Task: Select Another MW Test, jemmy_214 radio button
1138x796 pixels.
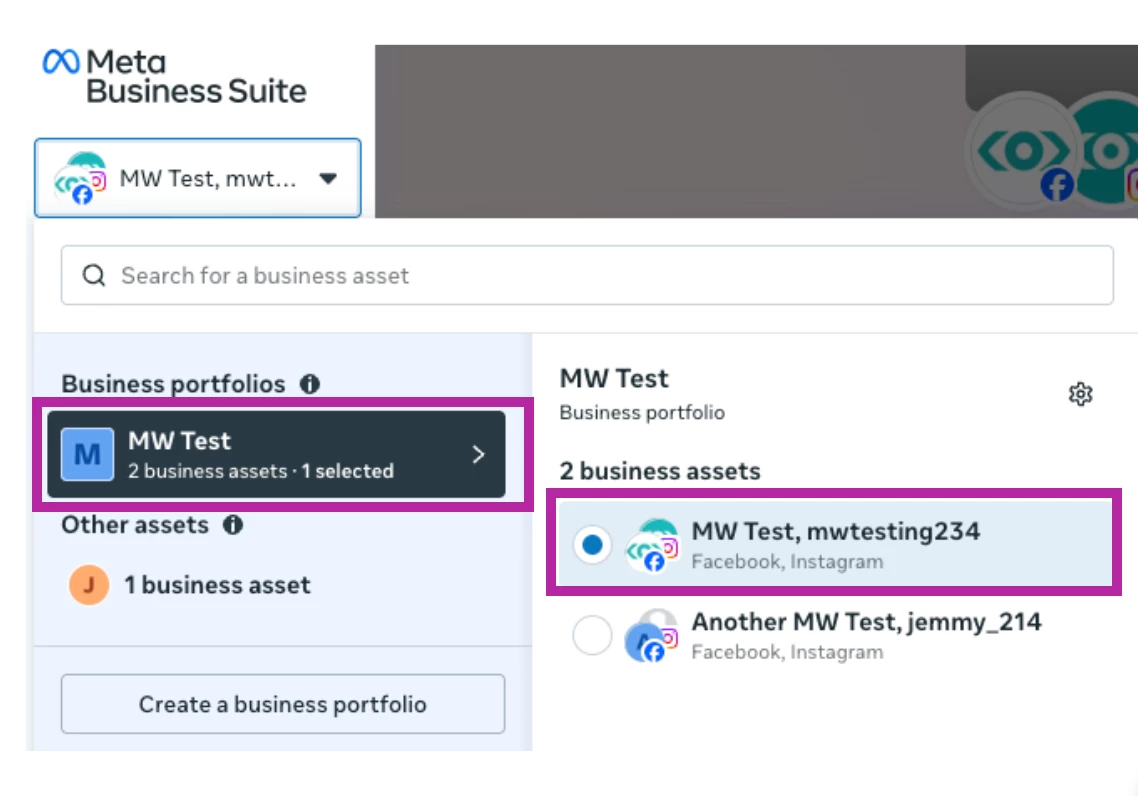Action: click(x=592, y=635)
